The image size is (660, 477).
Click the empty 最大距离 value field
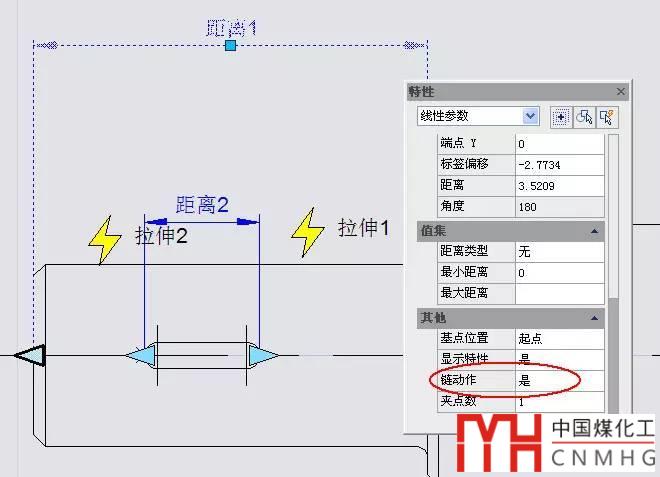pyautogui.click(x=560, y=293)
